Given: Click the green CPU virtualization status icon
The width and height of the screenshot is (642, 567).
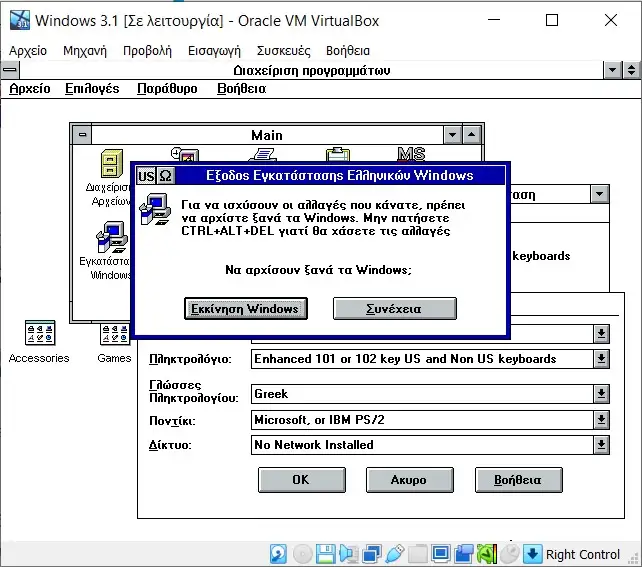Looking at the screenshot, I should (487, 554).
